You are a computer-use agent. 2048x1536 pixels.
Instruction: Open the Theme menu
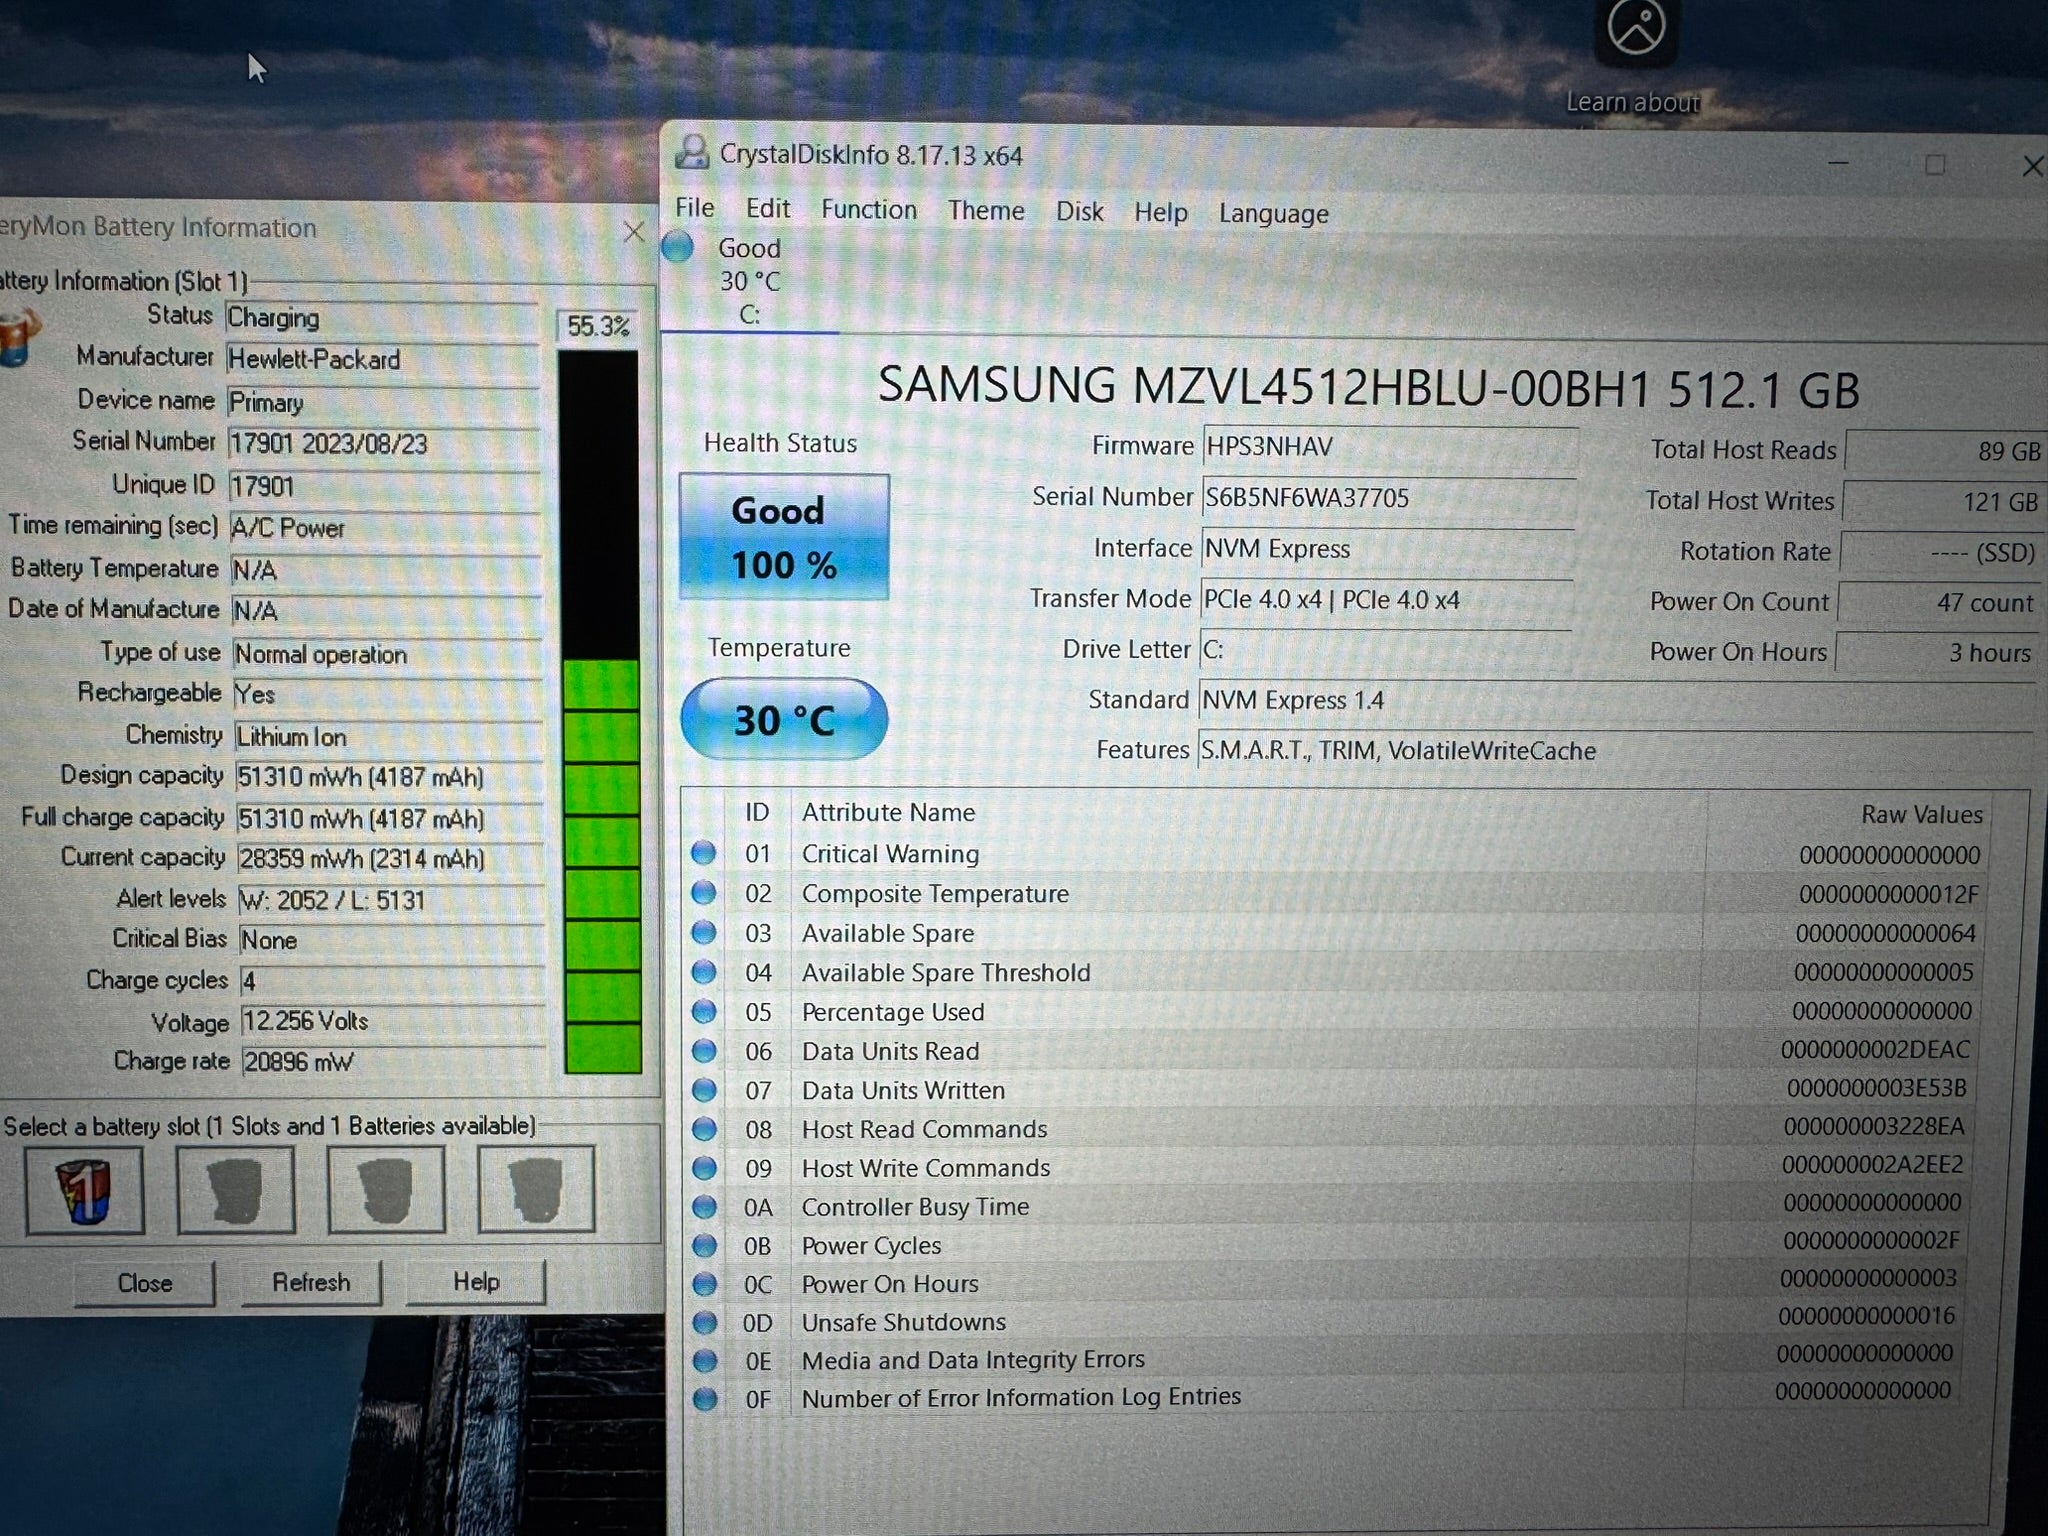click(x=986, y=211)
